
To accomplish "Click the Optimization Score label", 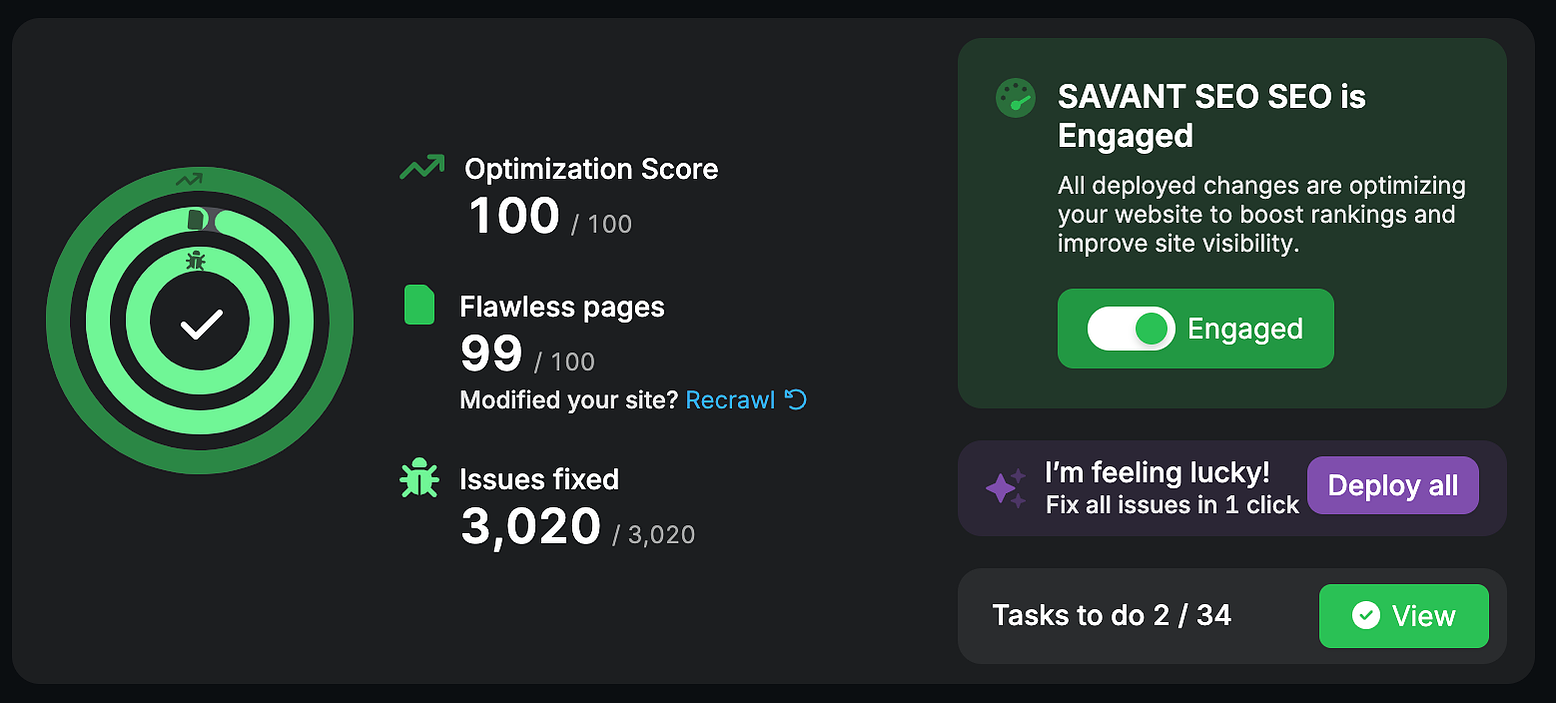I will click(591, 169).
